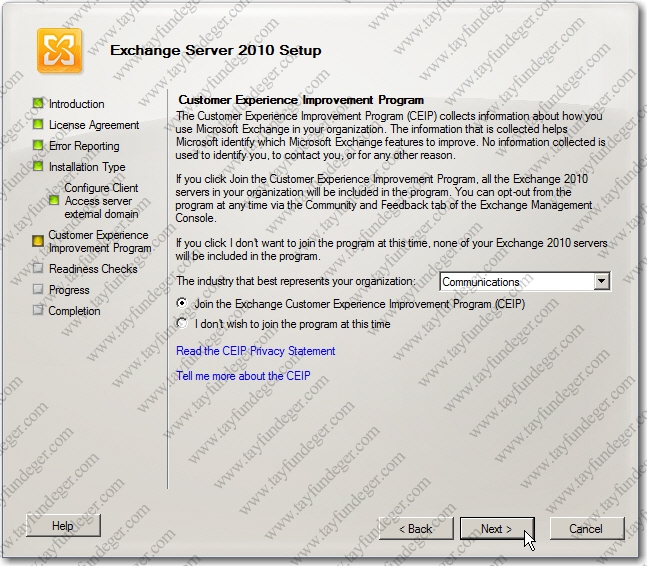
Task: Click the green Error Reporting step indicator
Action: pos(38,145)
